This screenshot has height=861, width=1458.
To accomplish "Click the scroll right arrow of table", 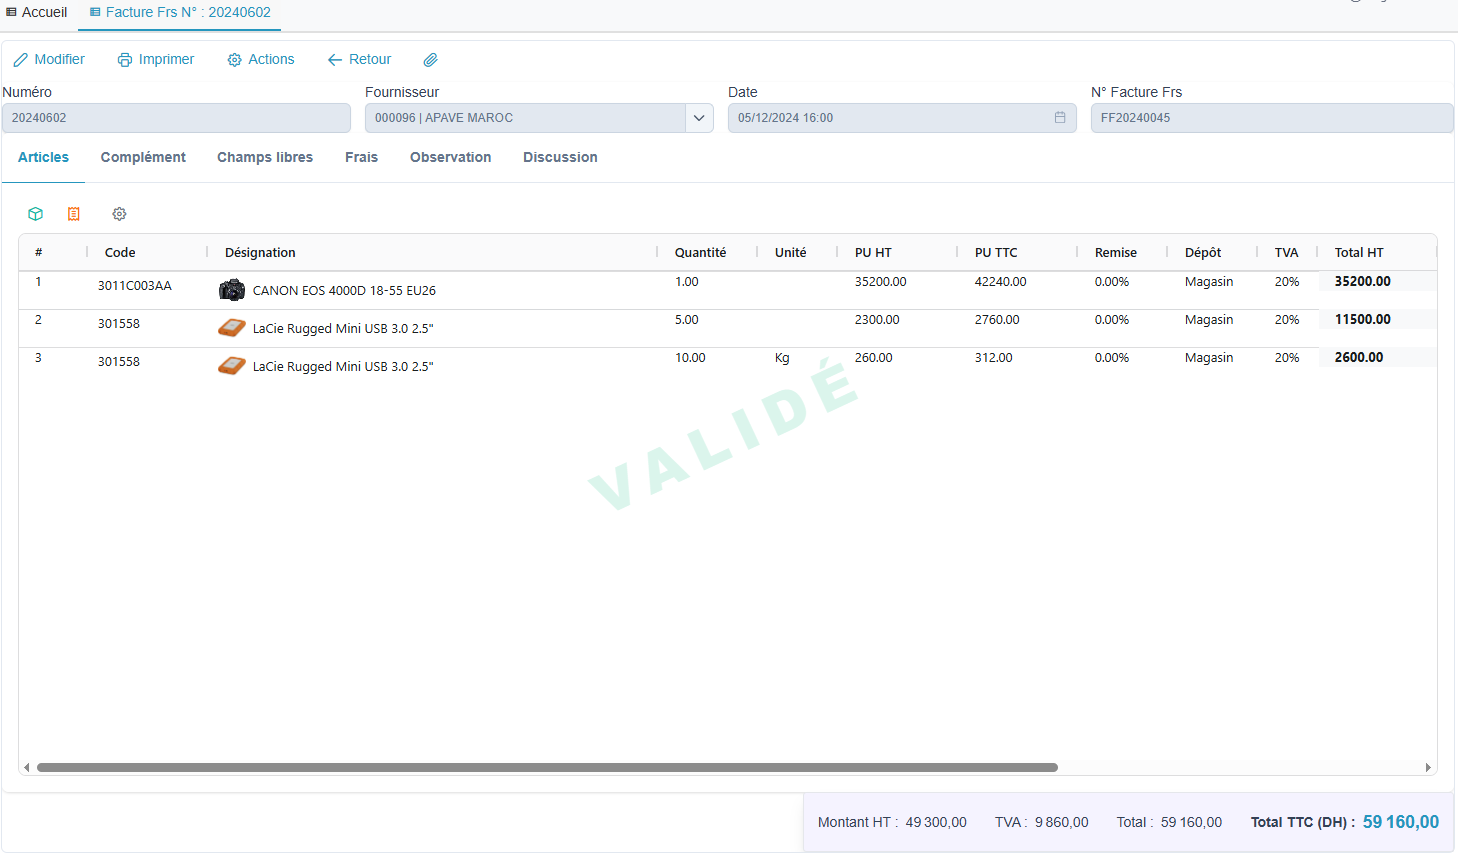I will (x=1428, y=768).
